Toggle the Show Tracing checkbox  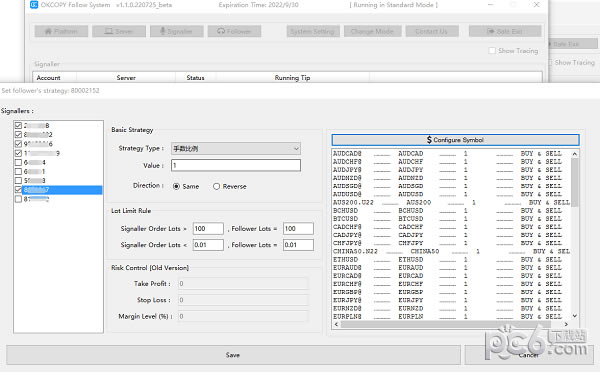(492, 51)
